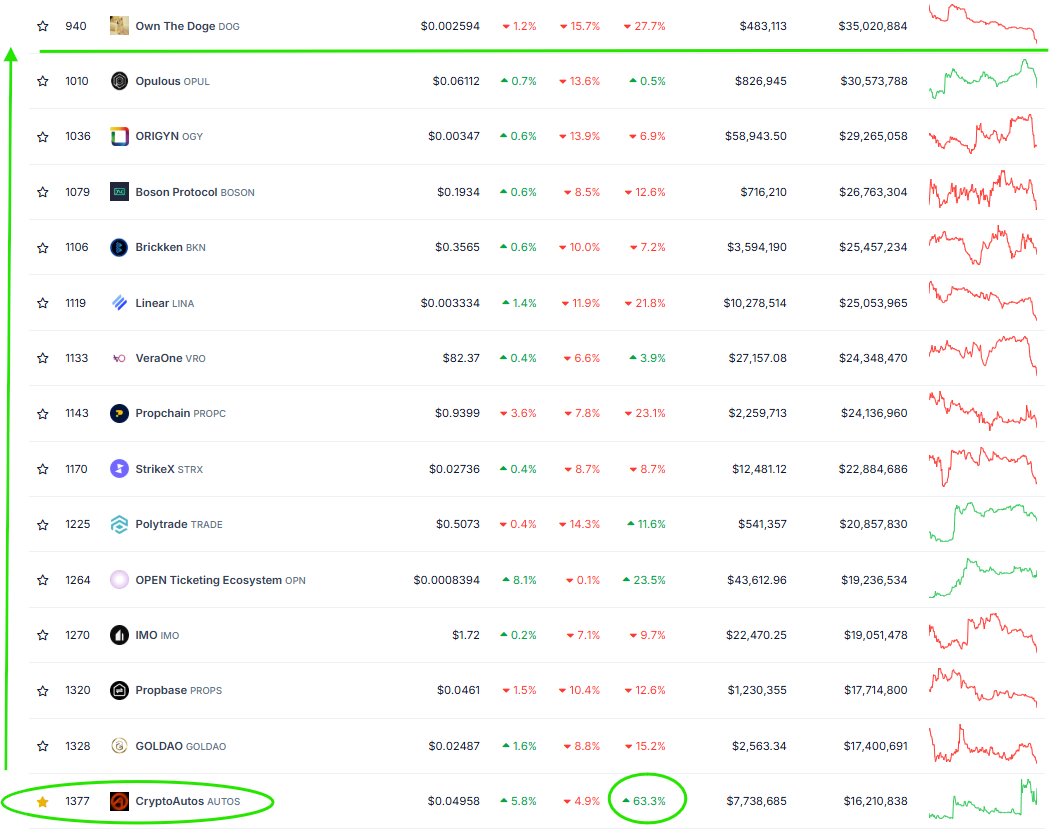View OPEN Ticketing Ecosystem sparkline chart
This screenshot has height=833, width=1062.
point(983,578)
